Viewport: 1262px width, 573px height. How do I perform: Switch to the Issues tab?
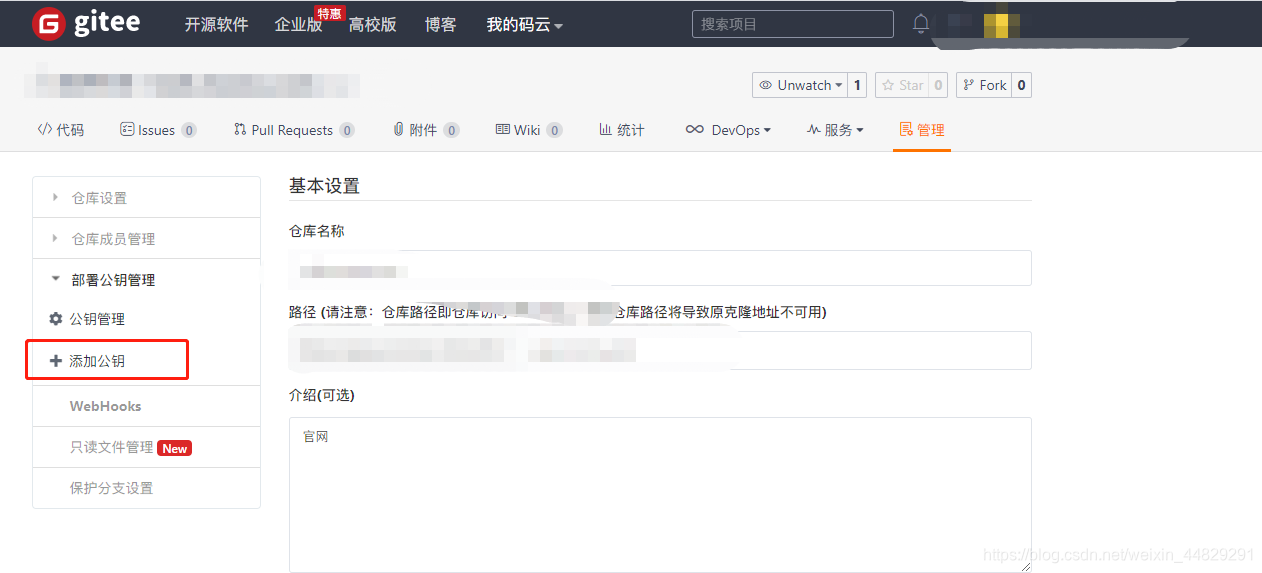pos(158,130)
